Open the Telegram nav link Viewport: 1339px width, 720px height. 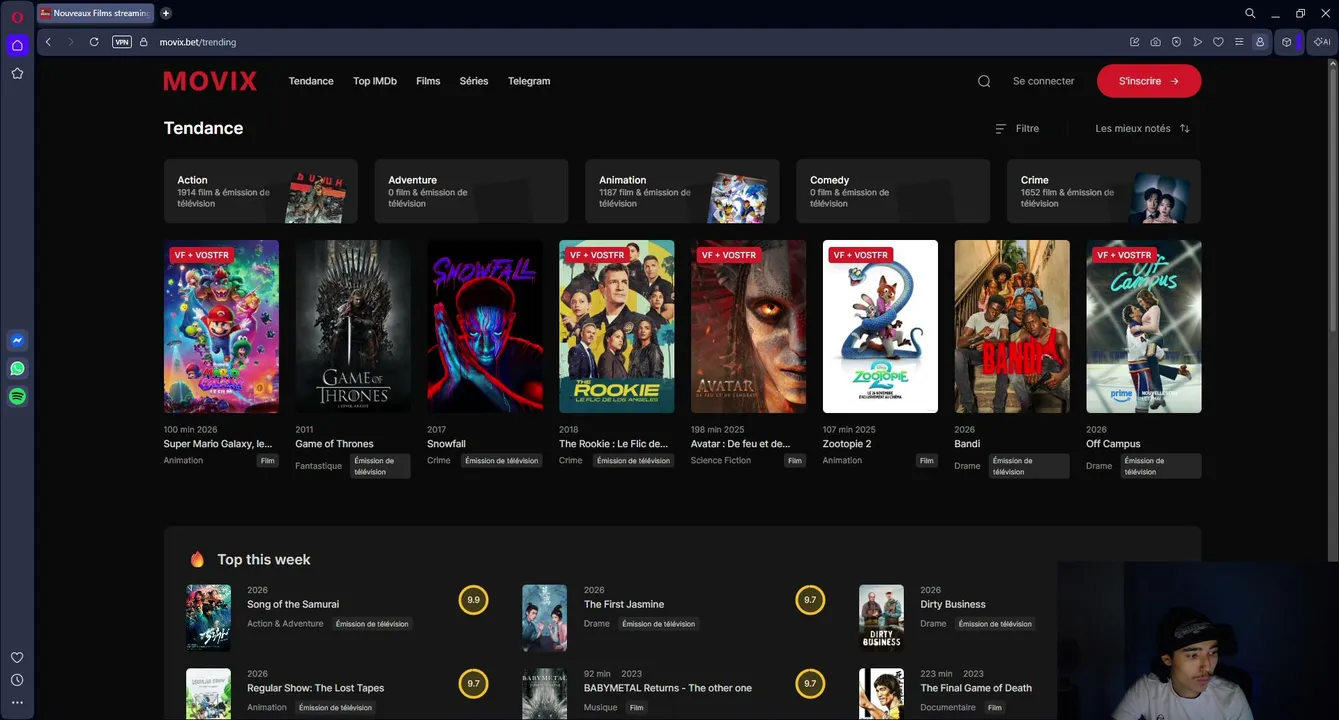pyautogui.click(x=529, y=81)
